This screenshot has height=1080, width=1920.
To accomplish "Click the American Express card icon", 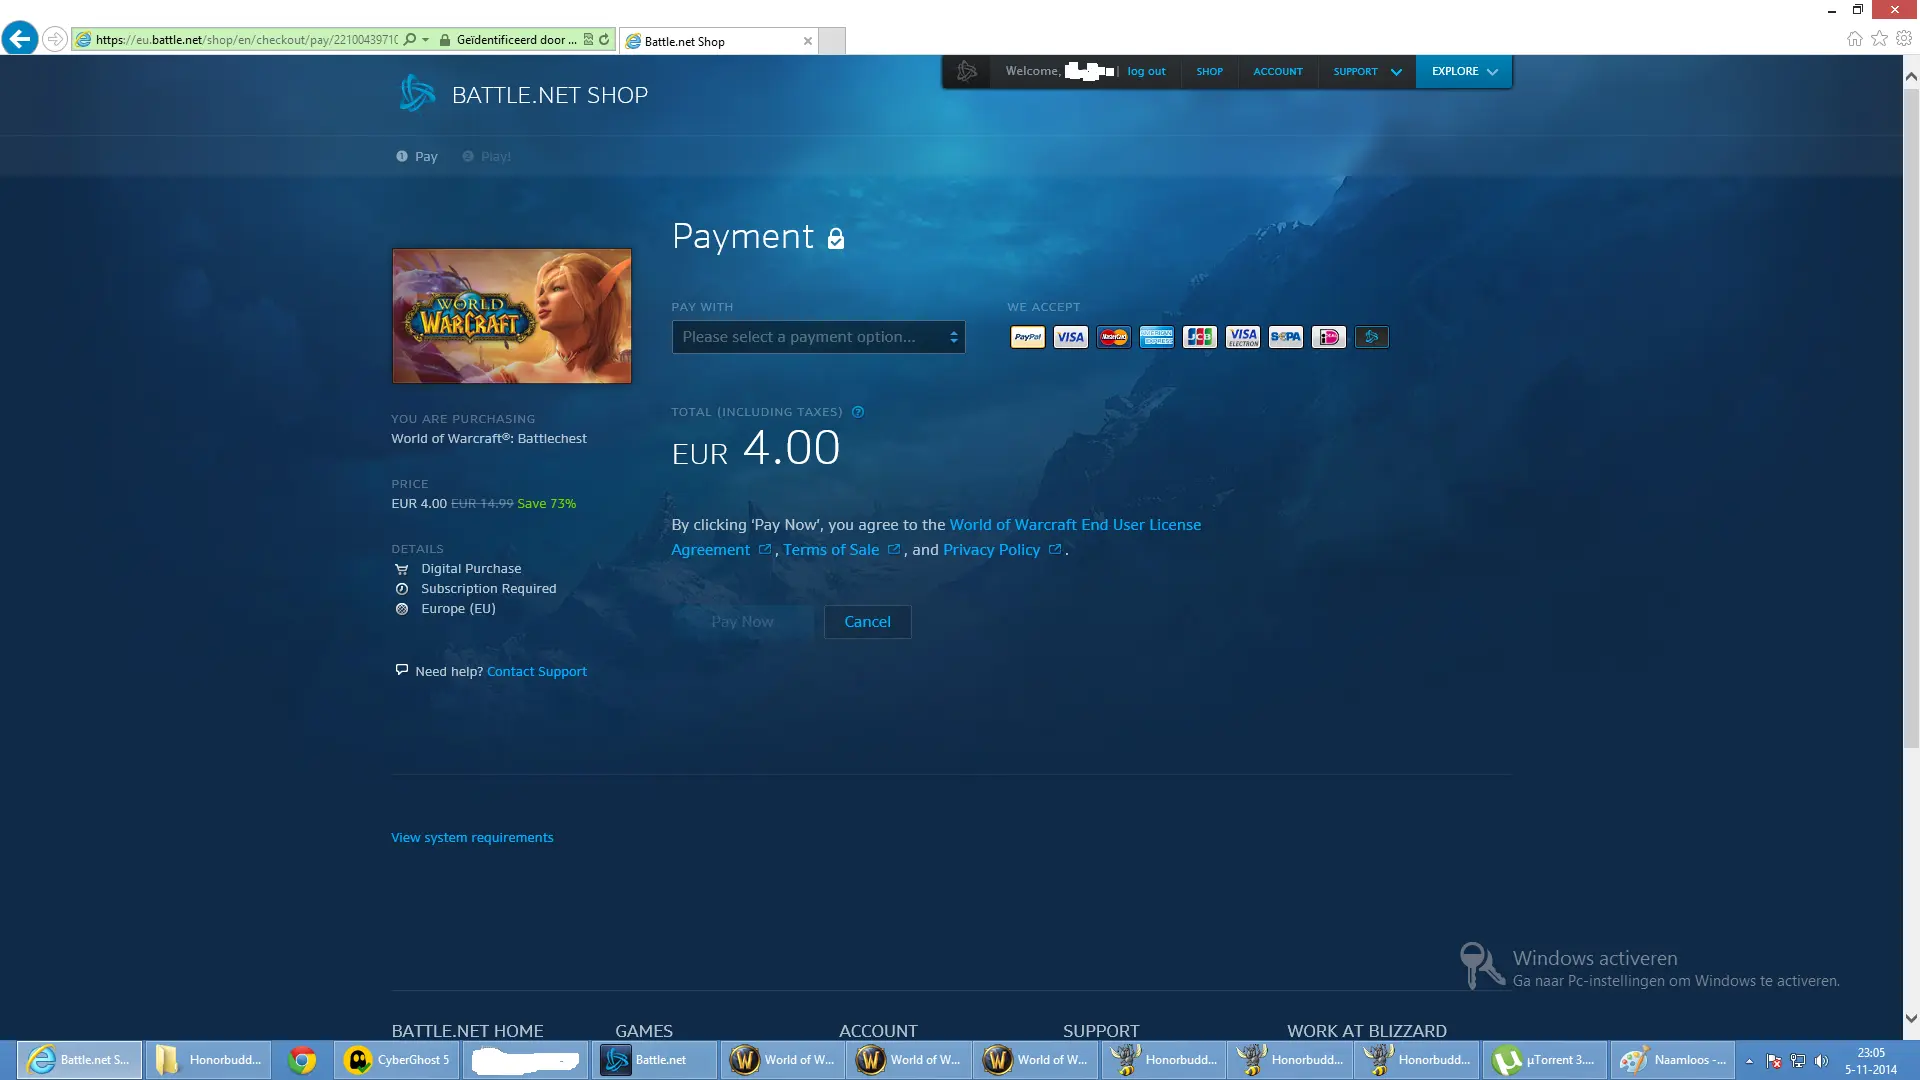I will 1156,337.
